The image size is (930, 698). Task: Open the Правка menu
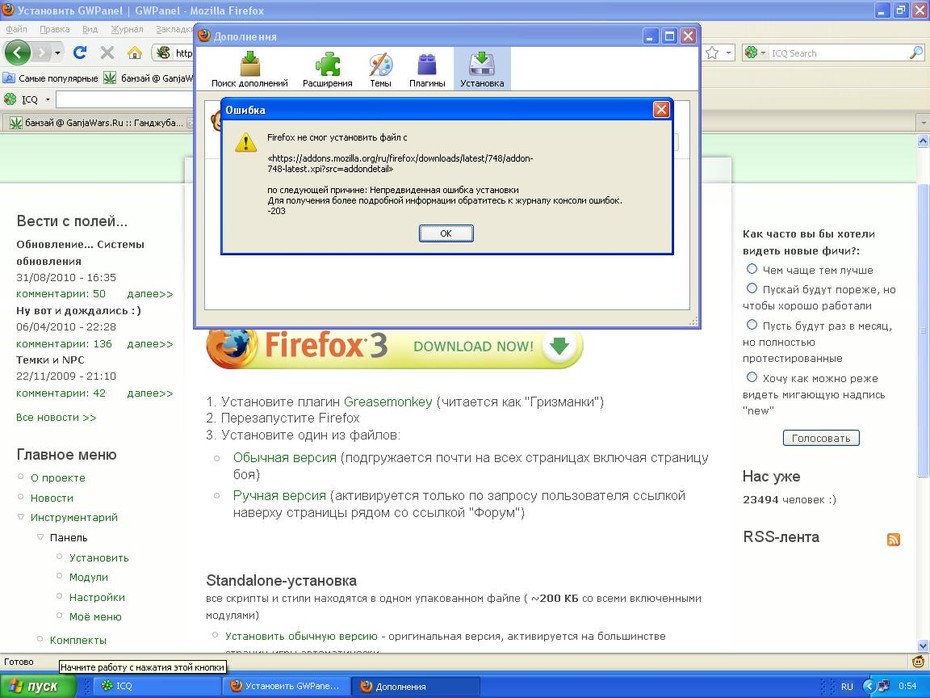55,29
